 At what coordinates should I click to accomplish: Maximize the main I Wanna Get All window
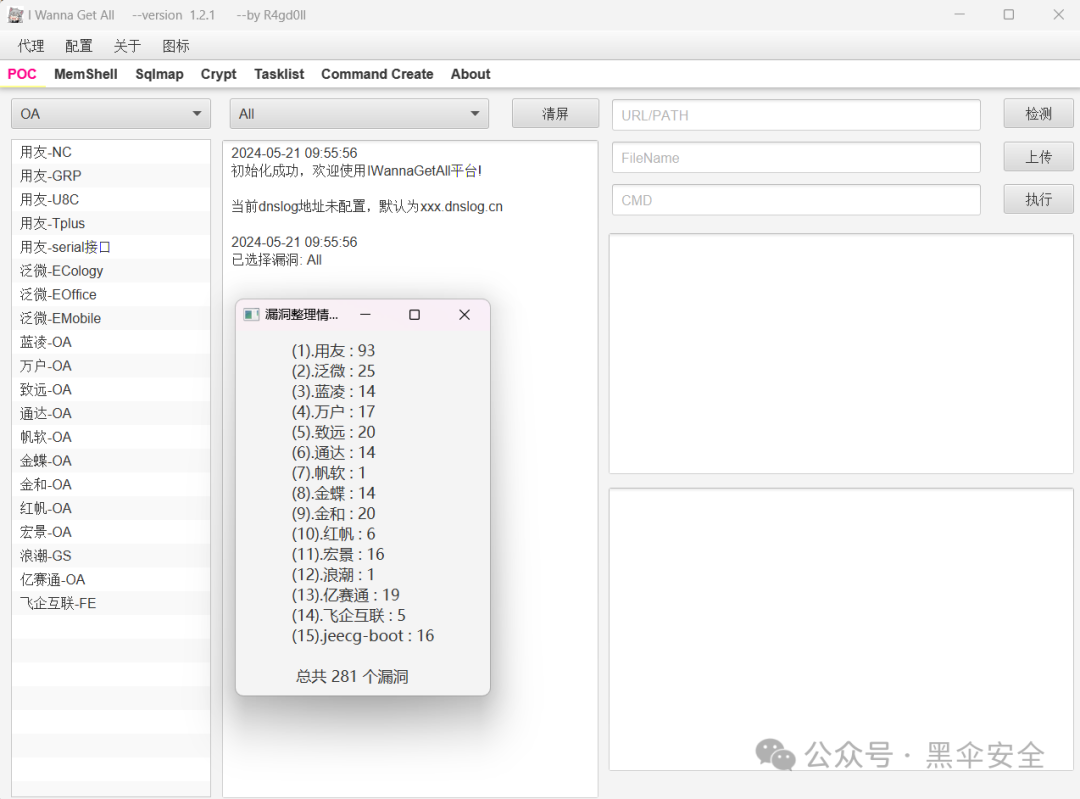[x=1008, y=14]
